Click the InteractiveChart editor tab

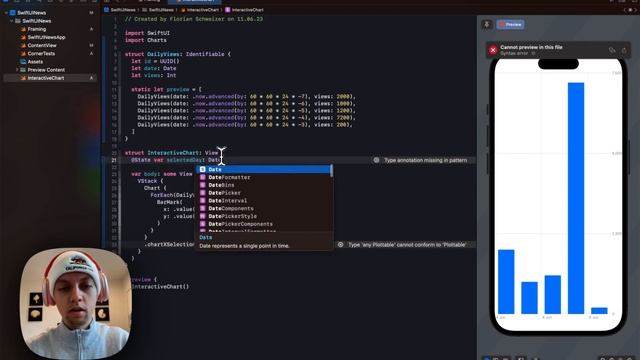tap(196, 1)
